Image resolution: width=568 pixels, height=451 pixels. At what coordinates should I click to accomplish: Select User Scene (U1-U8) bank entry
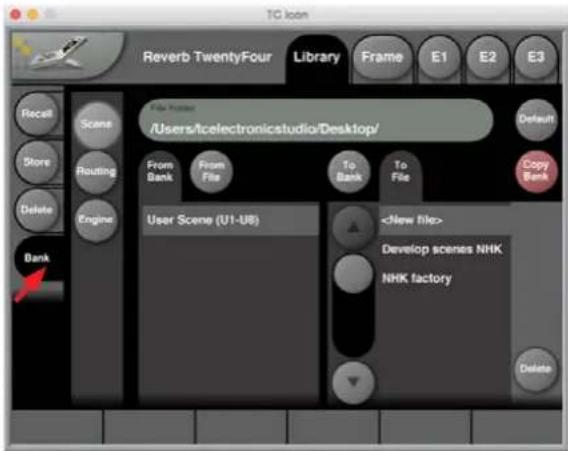coord(231,220)
